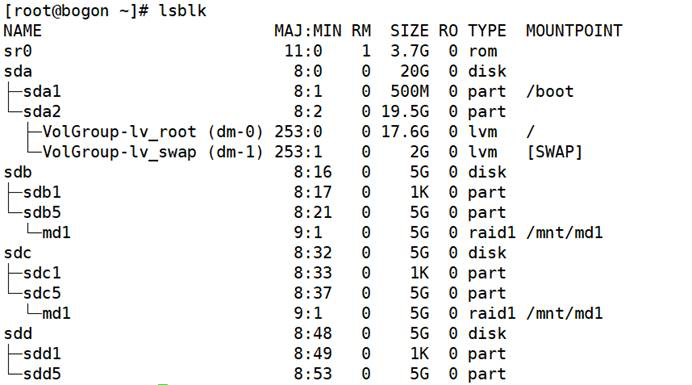This screenshot has width=692, height=385.
Task: Click the 8:48 device number
Action: click(312, 334)
